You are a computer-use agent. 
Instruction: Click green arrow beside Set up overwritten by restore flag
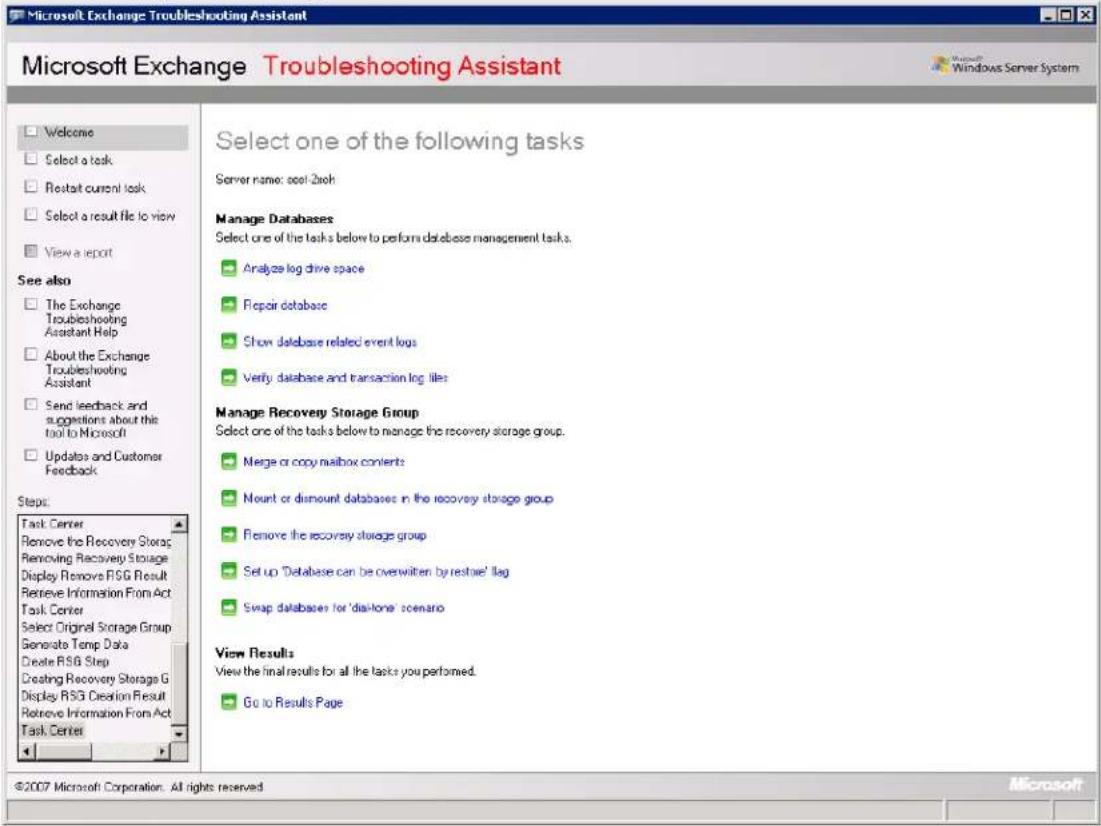pyautogui.click(x=229, y=571)
